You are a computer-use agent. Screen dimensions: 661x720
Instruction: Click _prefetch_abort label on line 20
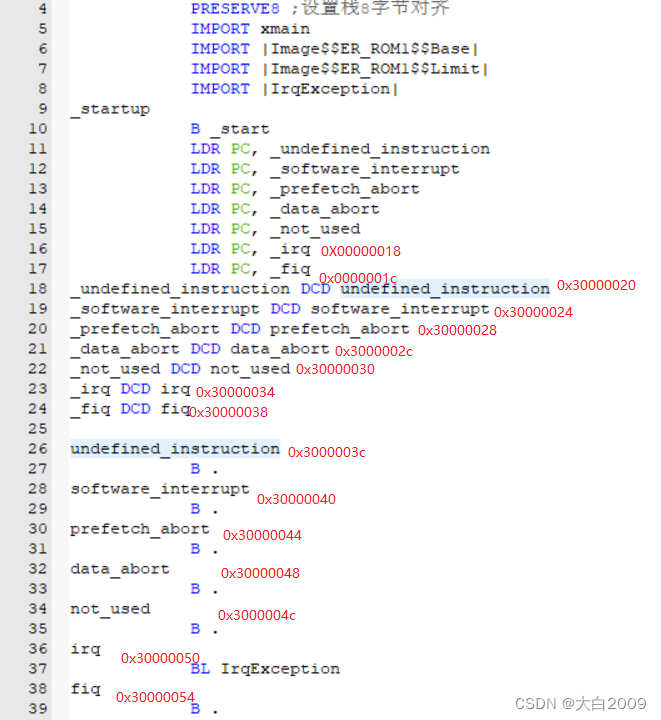(145, 330)
